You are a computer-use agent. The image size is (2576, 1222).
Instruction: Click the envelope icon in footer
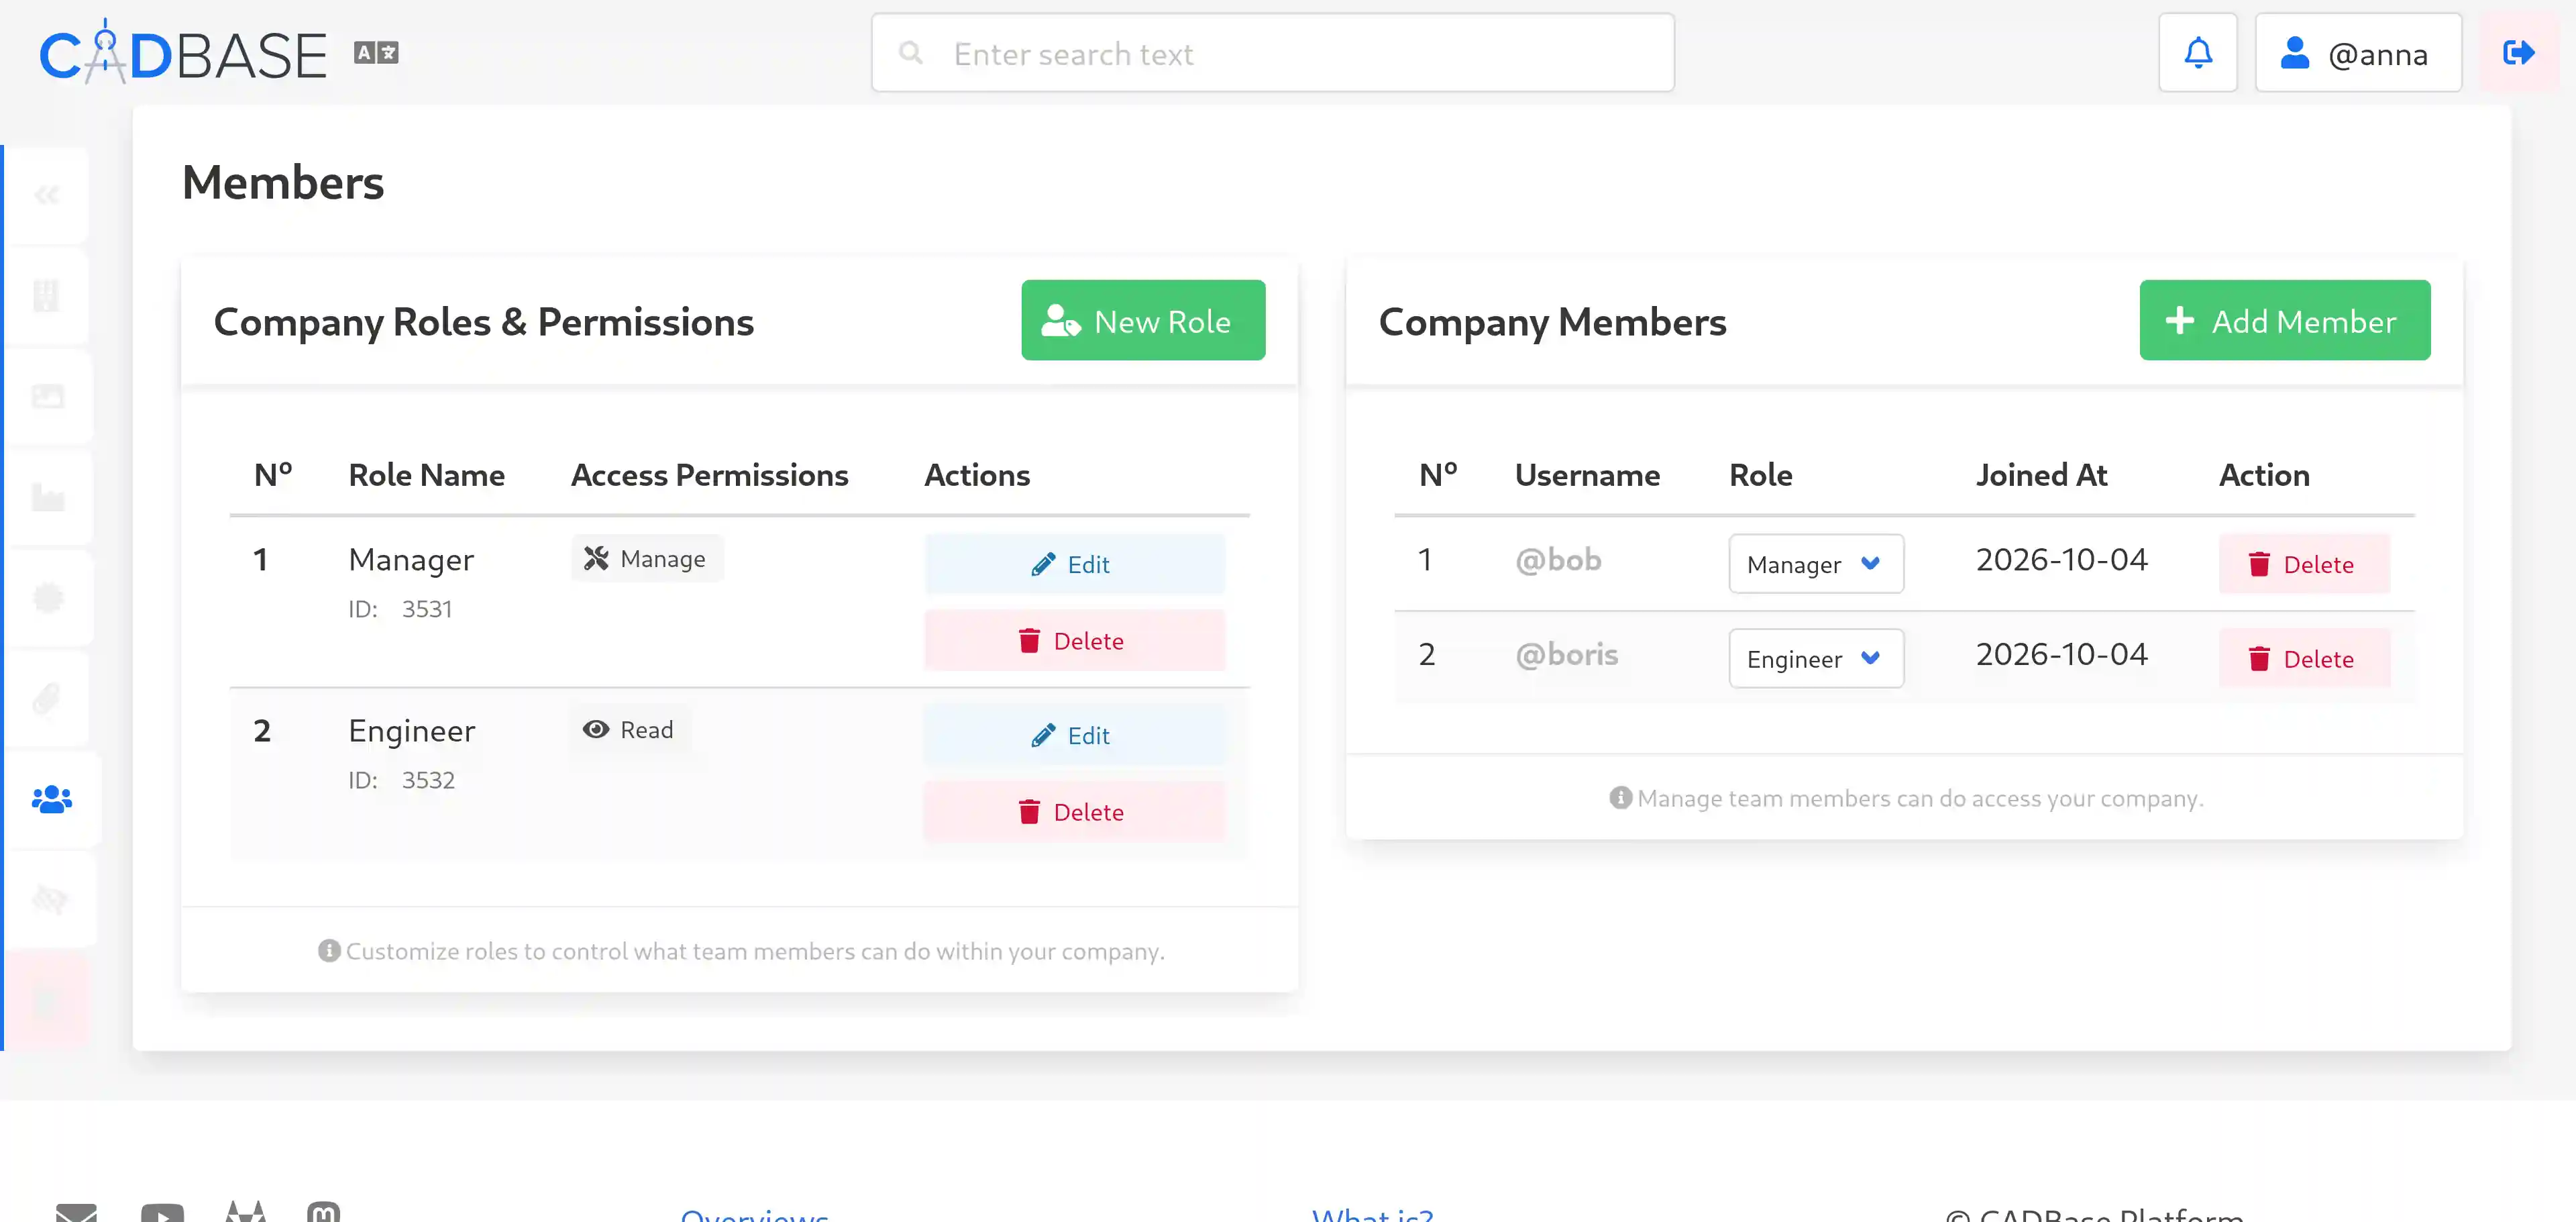[76, 1213]
